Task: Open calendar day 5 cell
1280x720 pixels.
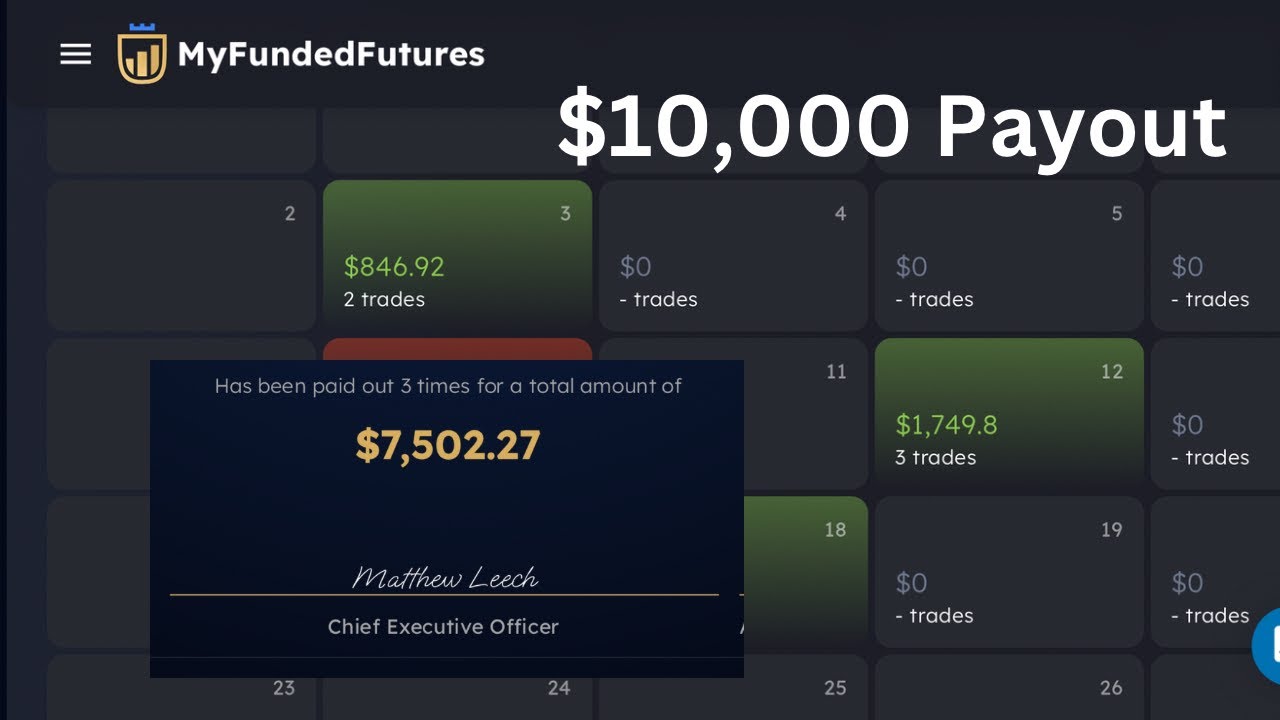Action: (1009, 255)
